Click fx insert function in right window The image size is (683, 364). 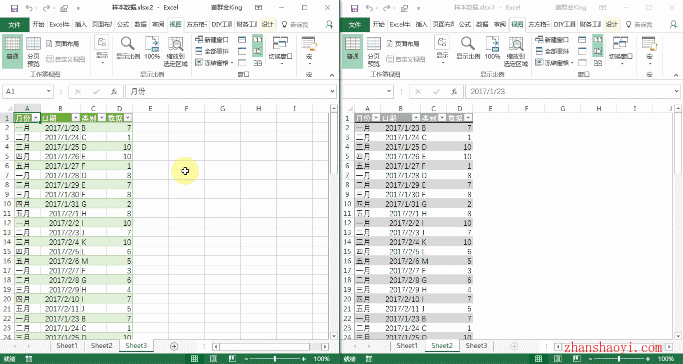(454, 91)
